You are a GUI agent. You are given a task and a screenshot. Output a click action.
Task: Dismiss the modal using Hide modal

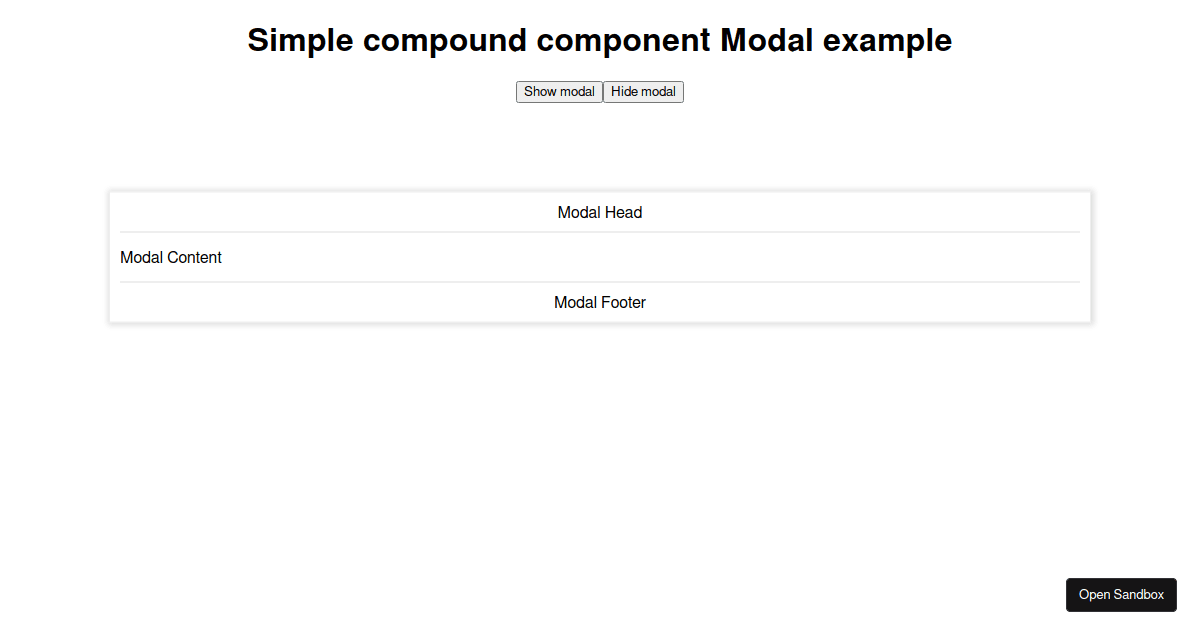click(643, 91)
